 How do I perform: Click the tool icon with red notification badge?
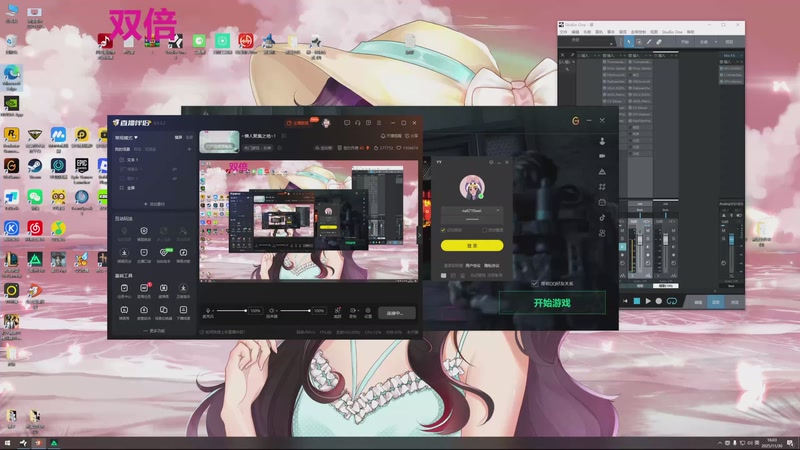click(x=144, y=290)
